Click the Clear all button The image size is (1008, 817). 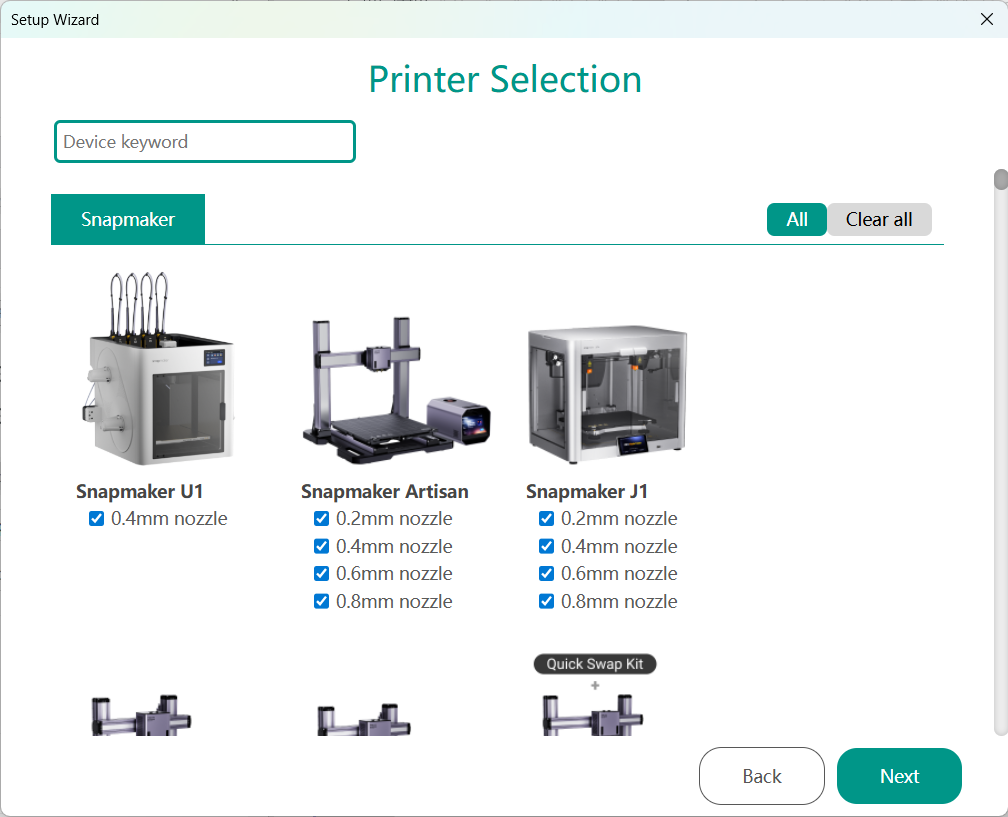click(879, 219)
